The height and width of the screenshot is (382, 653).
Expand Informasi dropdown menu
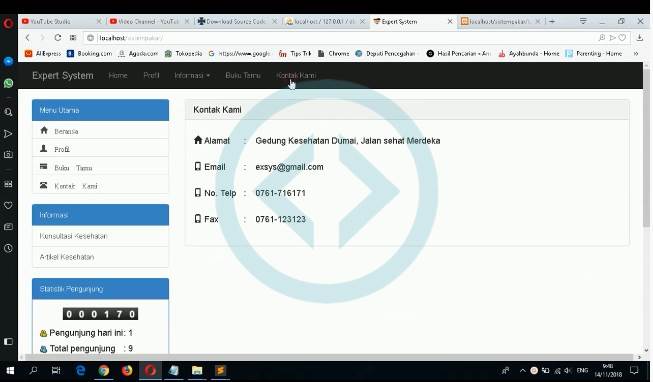point(192,75)
